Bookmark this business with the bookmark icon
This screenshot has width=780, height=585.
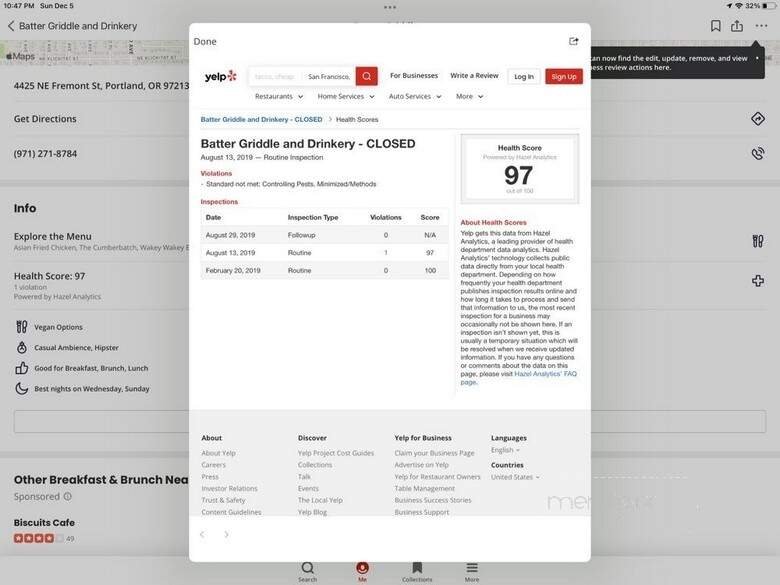coord(715,26)
